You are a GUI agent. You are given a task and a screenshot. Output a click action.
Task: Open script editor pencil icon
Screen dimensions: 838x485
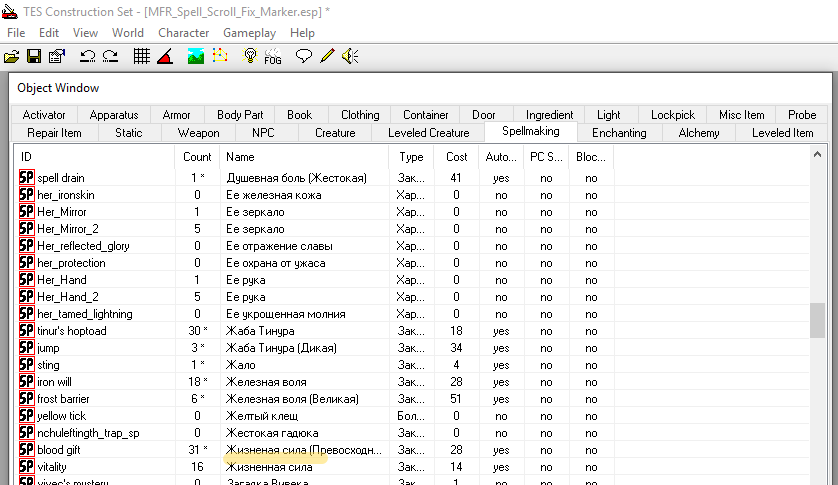(327, 56)
